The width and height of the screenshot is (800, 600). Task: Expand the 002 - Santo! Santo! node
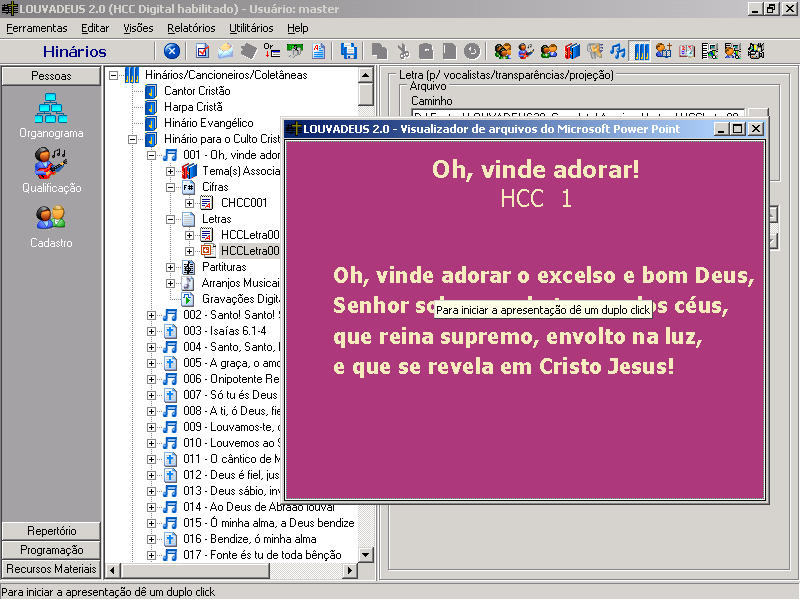coord(152,315)
